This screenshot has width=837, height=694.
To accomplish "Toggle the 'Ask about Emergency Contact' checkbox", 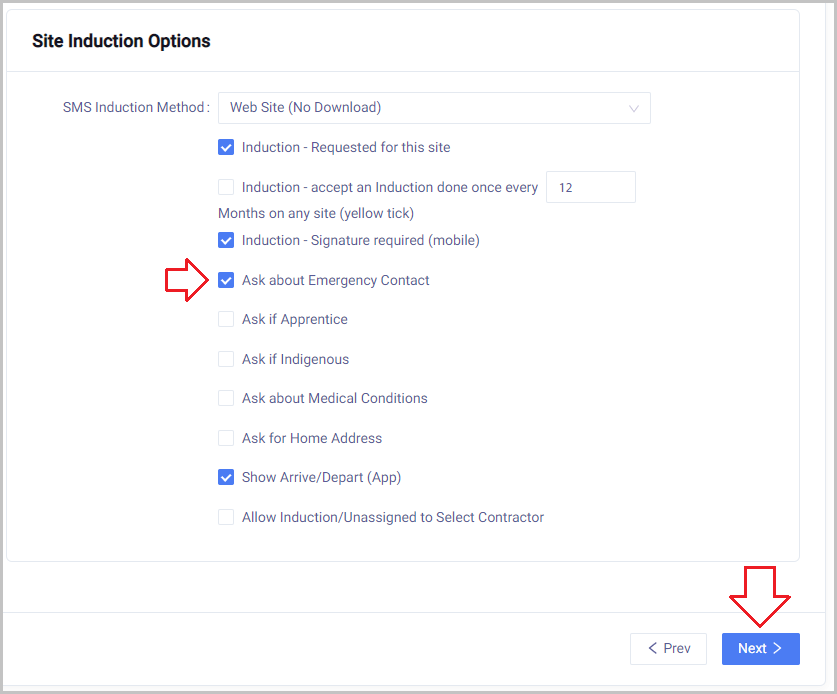I will 226,280.
